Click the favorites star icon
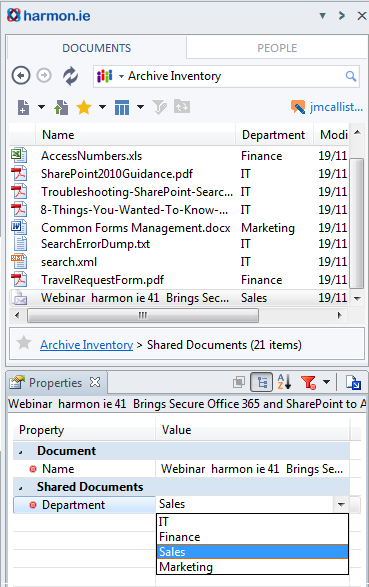The image size is (369, 587). click(84, 107)
